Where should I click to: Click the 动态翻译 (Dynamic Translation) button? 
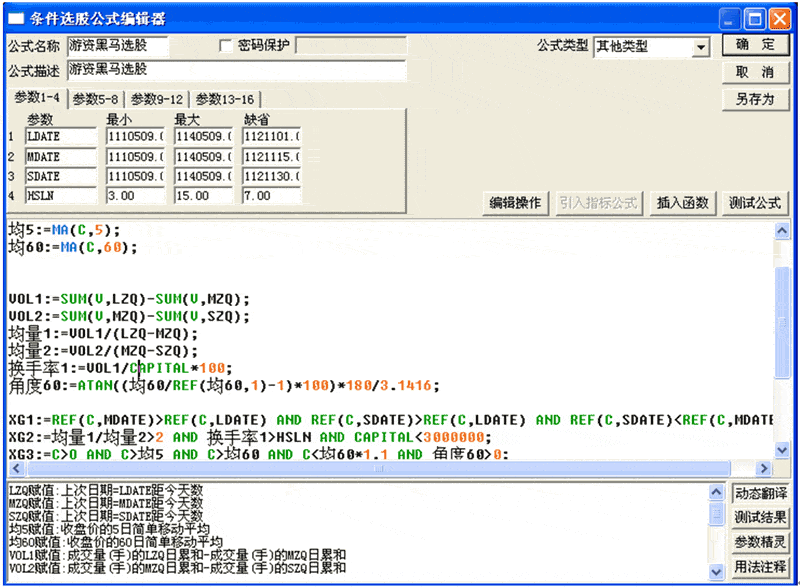tap(759, 494)
